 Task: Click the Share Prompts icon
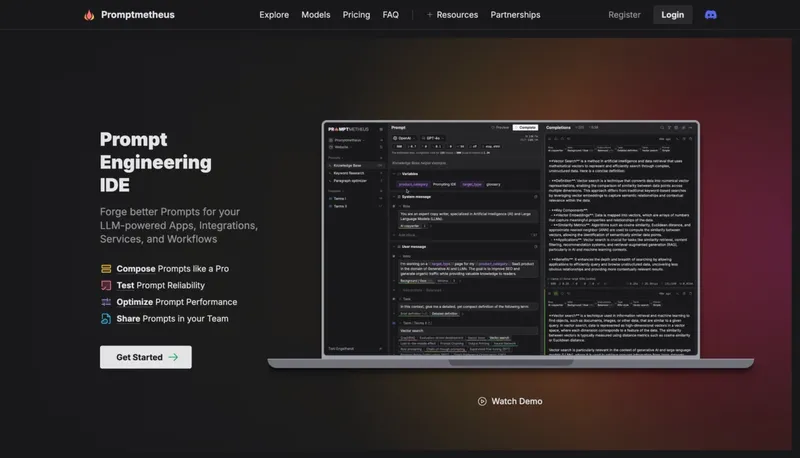pyautogui.click(x=106, y=319)
